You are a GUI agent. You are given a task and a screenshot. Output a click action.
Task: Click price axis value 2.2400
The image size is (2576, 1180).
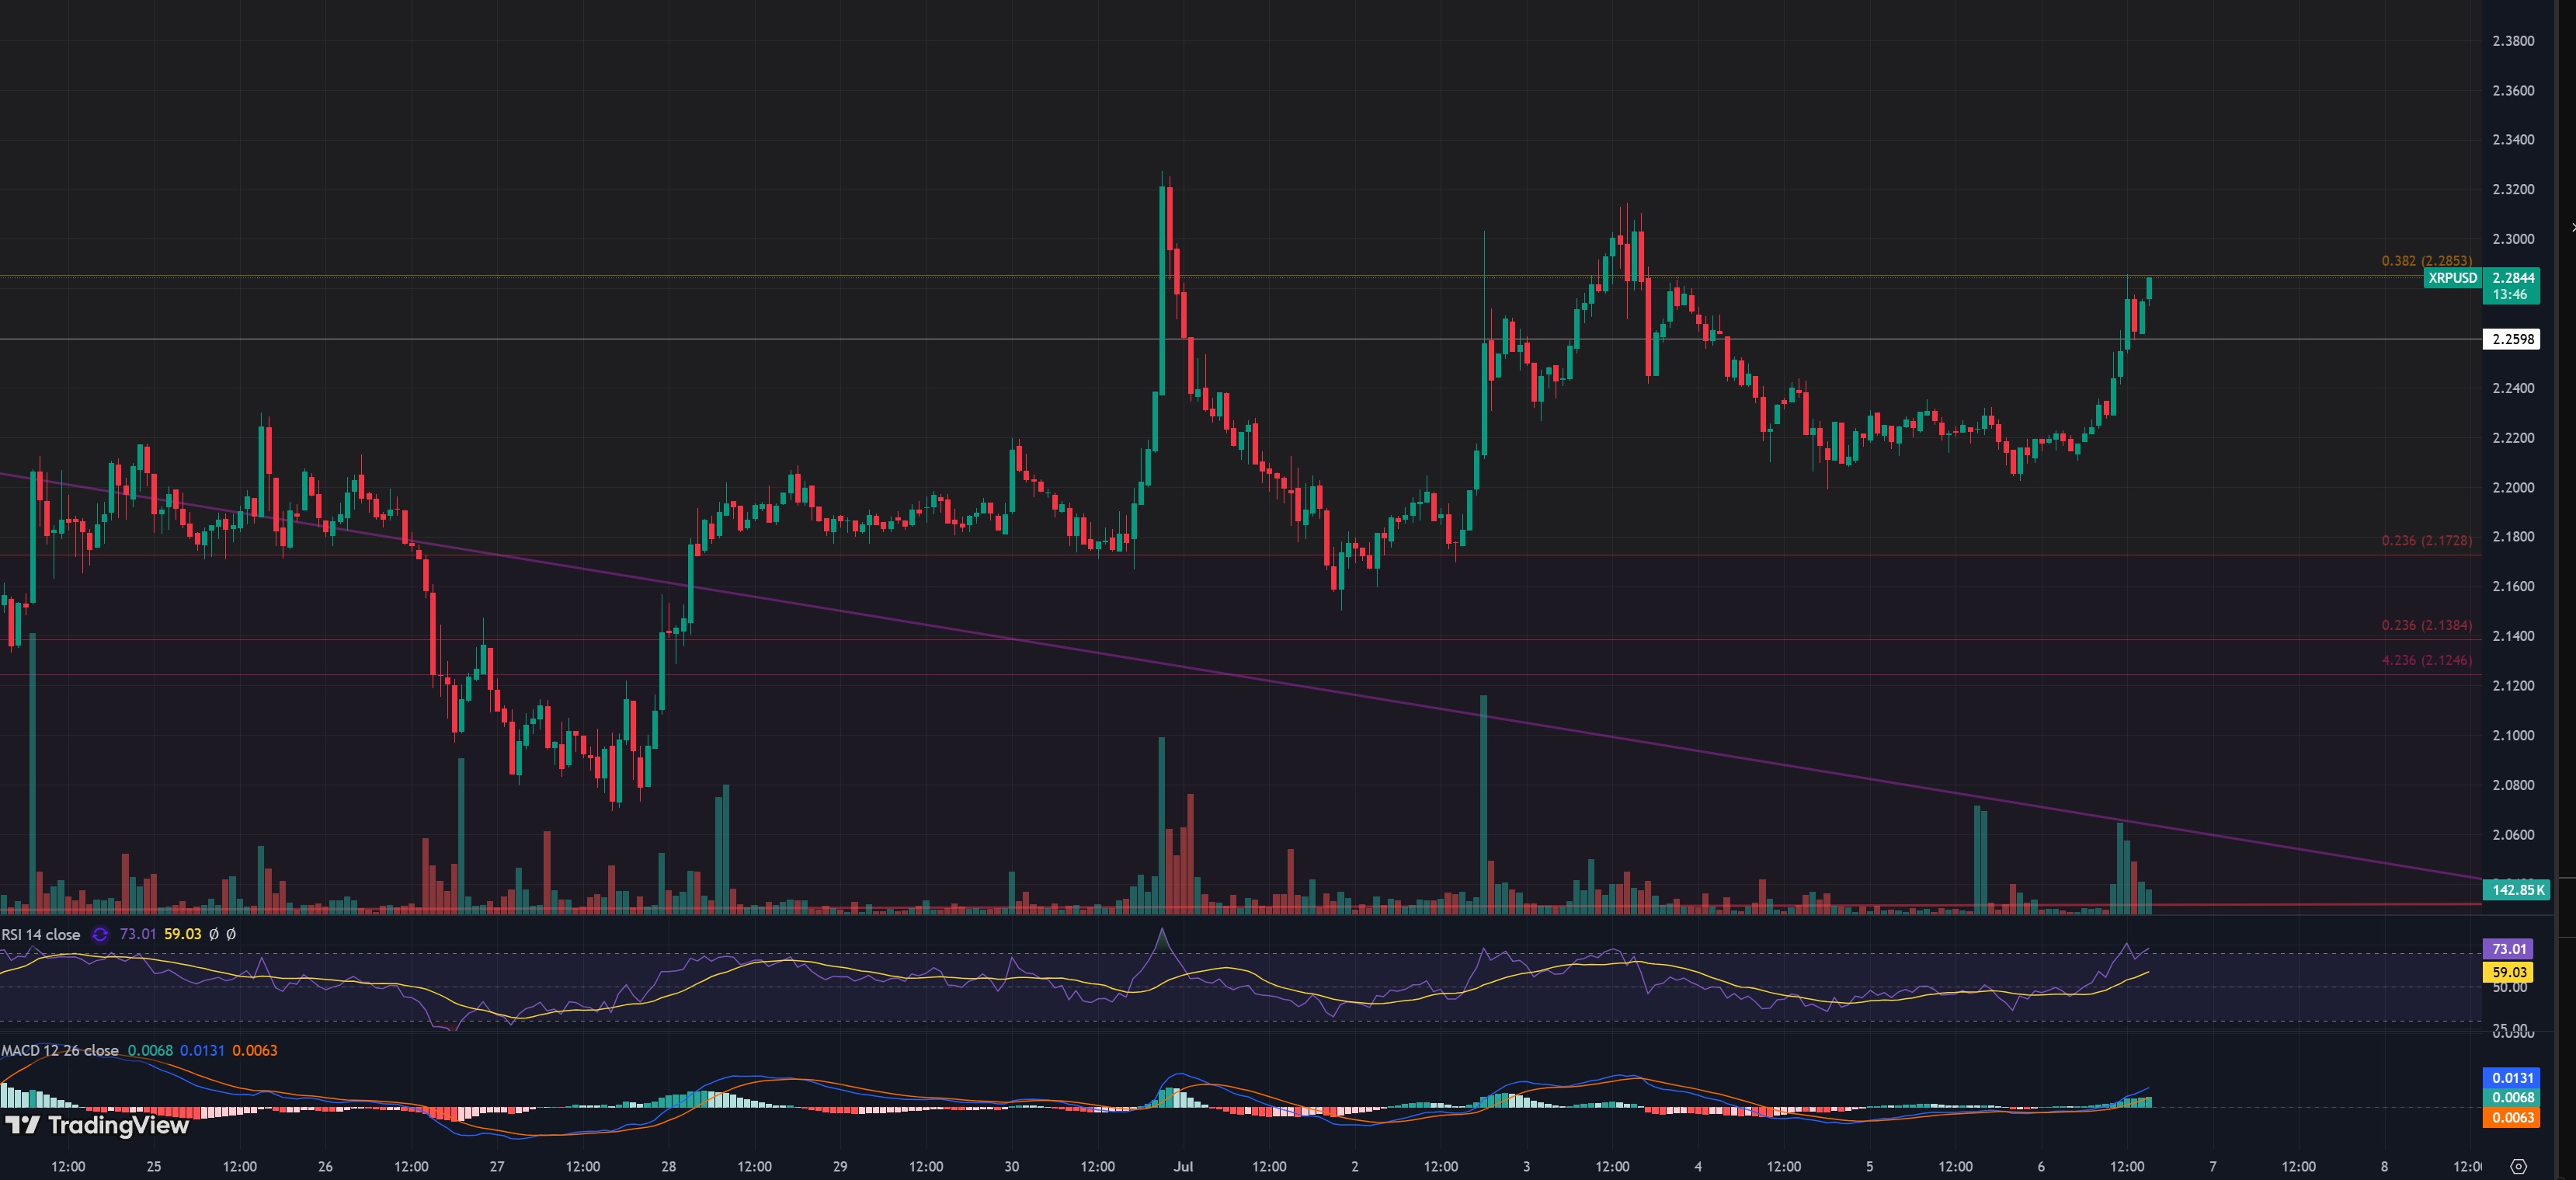(x=2513, y=388)
